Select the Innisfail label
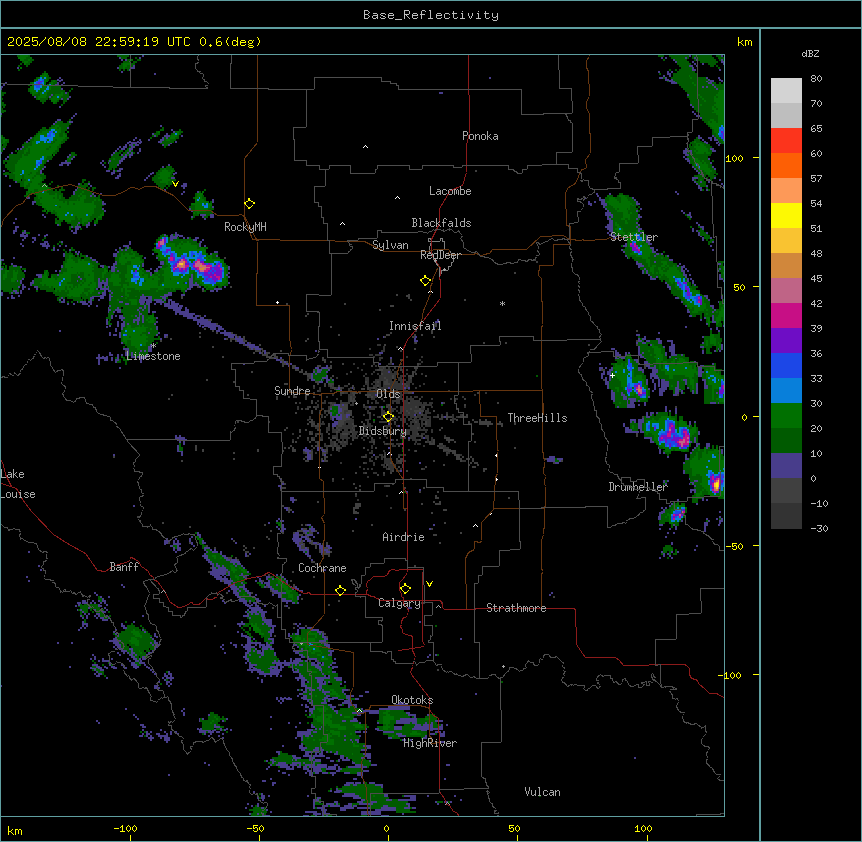The width and height of the screenshot is (862, 842). tap(415, 326)
